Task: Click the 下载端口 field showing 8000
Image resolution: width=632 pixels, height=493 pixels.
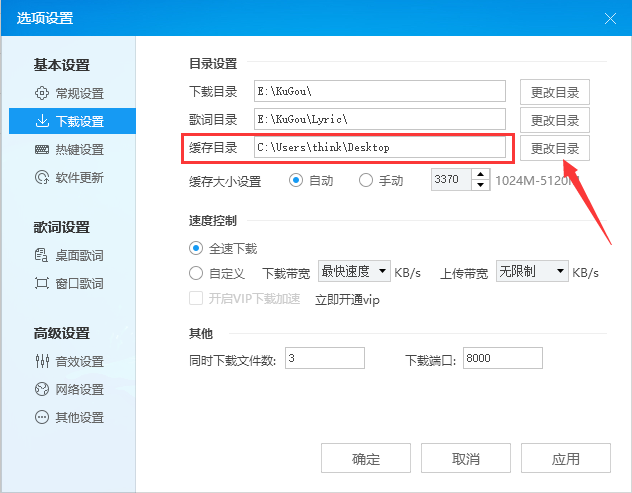Action: (503, 358)
